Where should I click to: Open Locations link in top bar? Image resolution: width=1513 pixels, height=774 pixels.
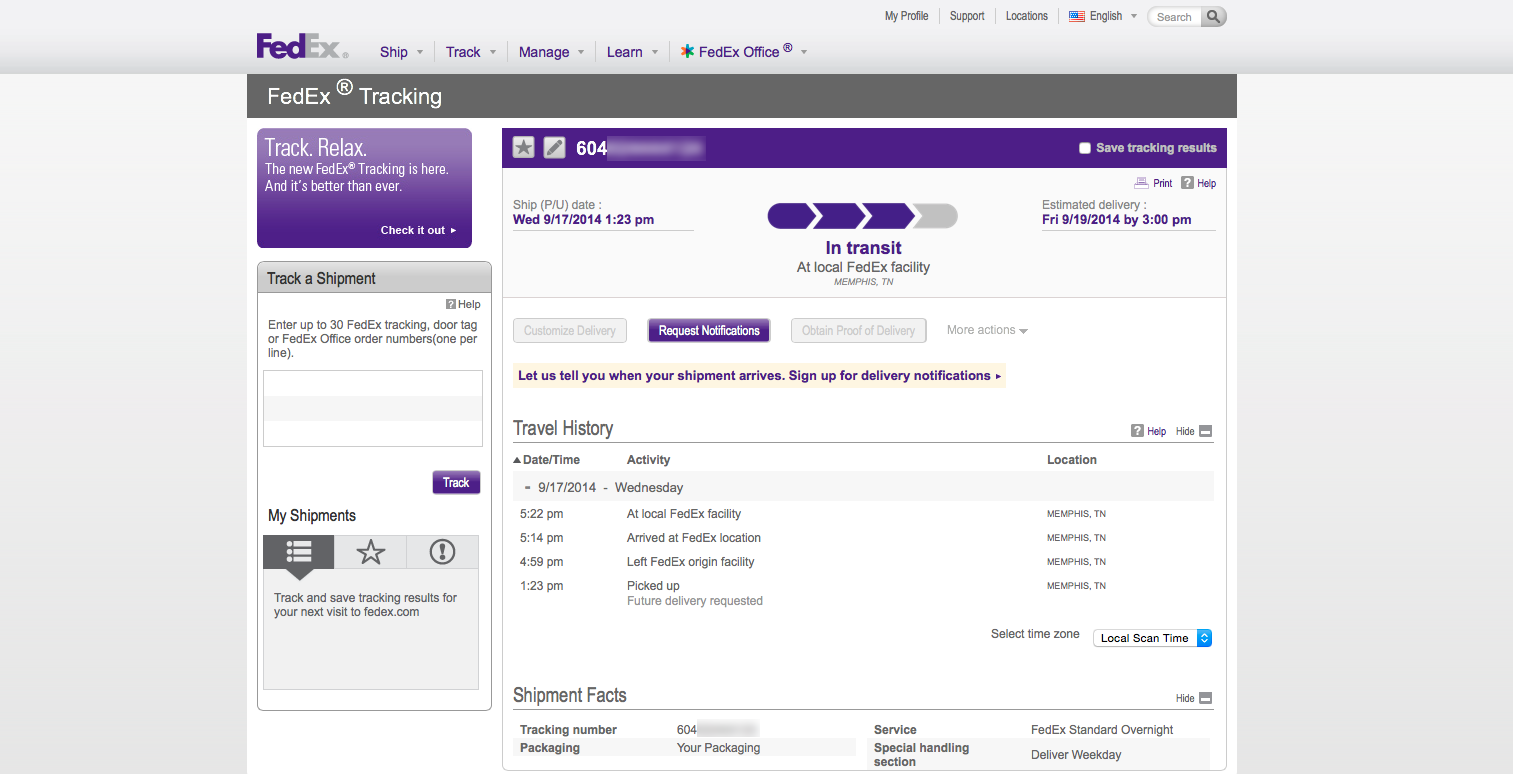[1027, 16]
